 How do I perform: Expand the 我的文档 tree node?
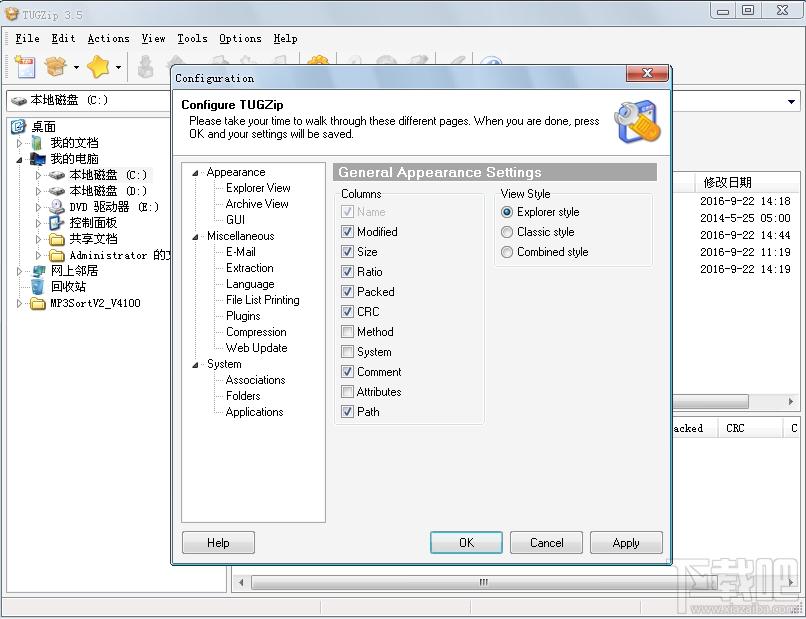coord(20,143)
